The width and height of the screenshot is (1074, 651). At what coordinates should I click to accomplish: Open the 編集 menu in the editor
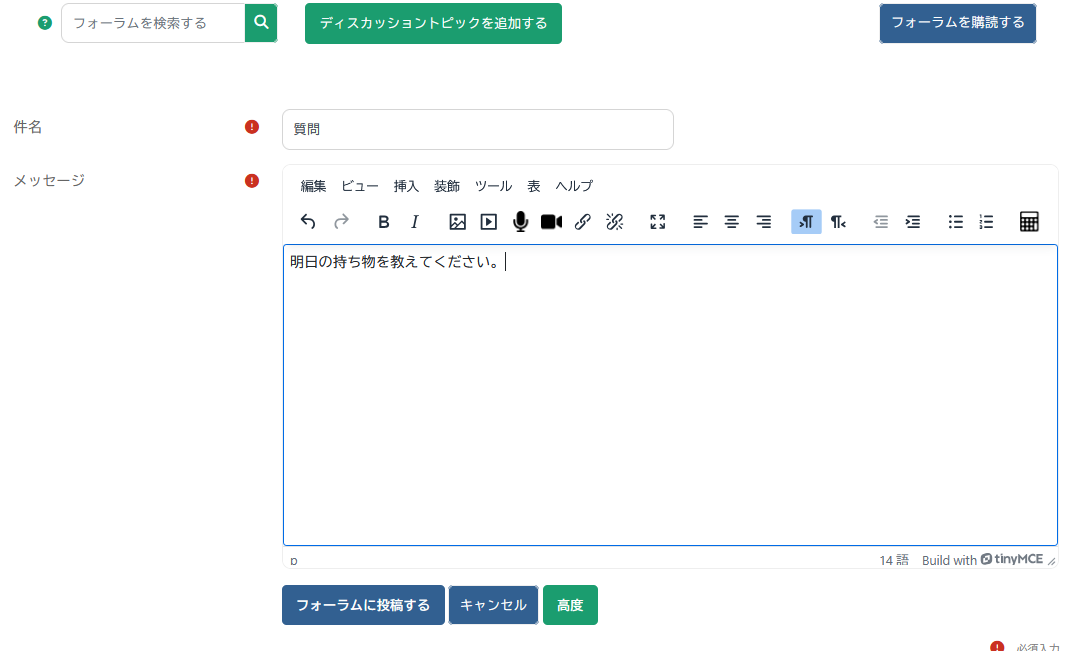[313, 186]
